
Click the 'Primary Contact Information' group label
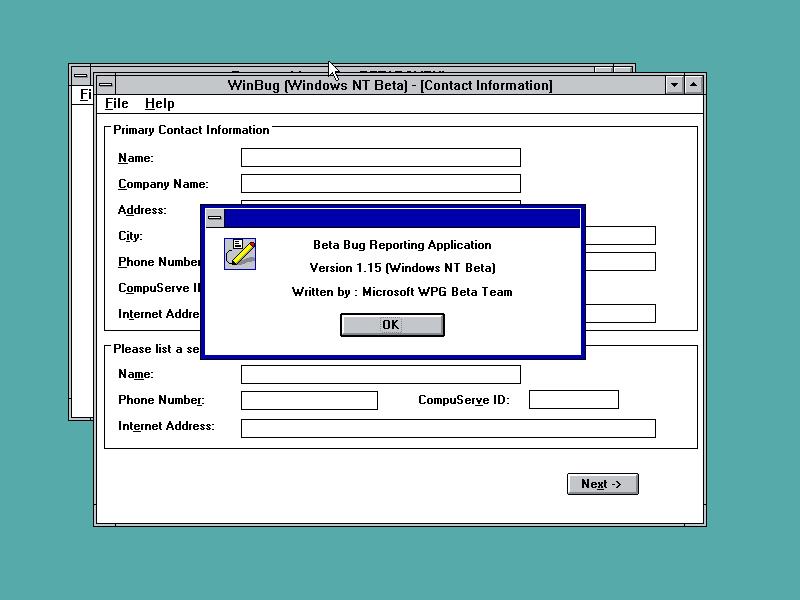[x=191, y=130]
